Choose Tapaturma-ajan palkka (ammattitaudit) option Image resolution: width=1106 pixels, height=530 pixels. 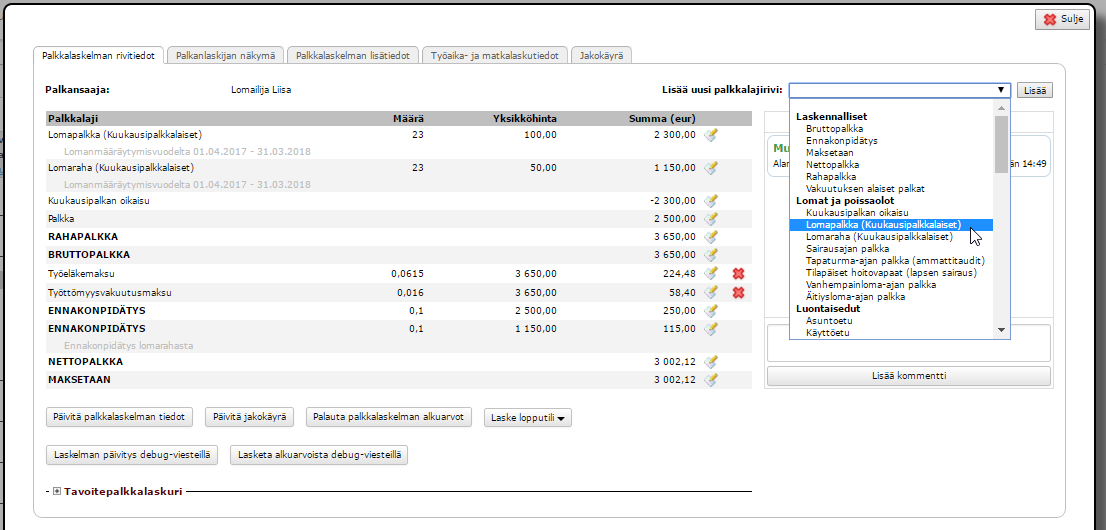pyautogui.click(x=895, y=260)
